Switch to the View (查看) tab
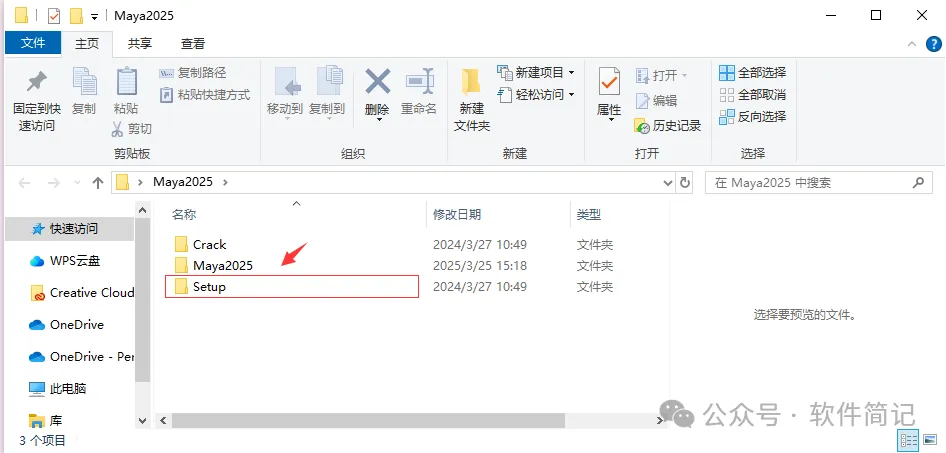The image size is (946, 453). [193, 43]
